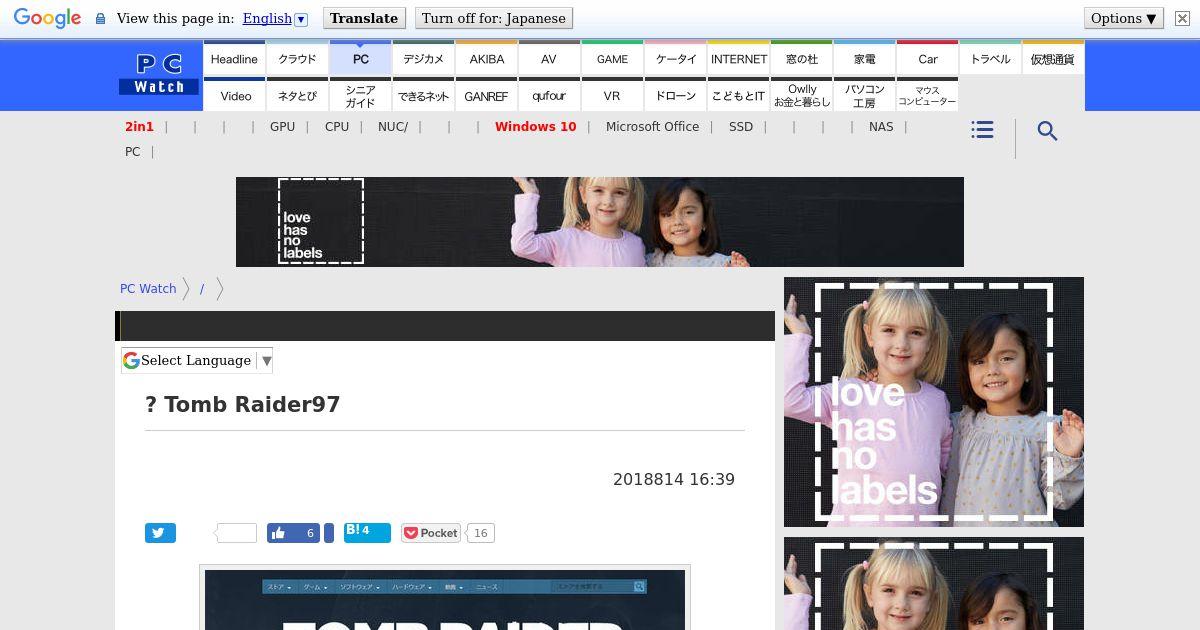Click the Facebook like thumbs-up button
The image size is (1200, 630).
tap(293, 533)
